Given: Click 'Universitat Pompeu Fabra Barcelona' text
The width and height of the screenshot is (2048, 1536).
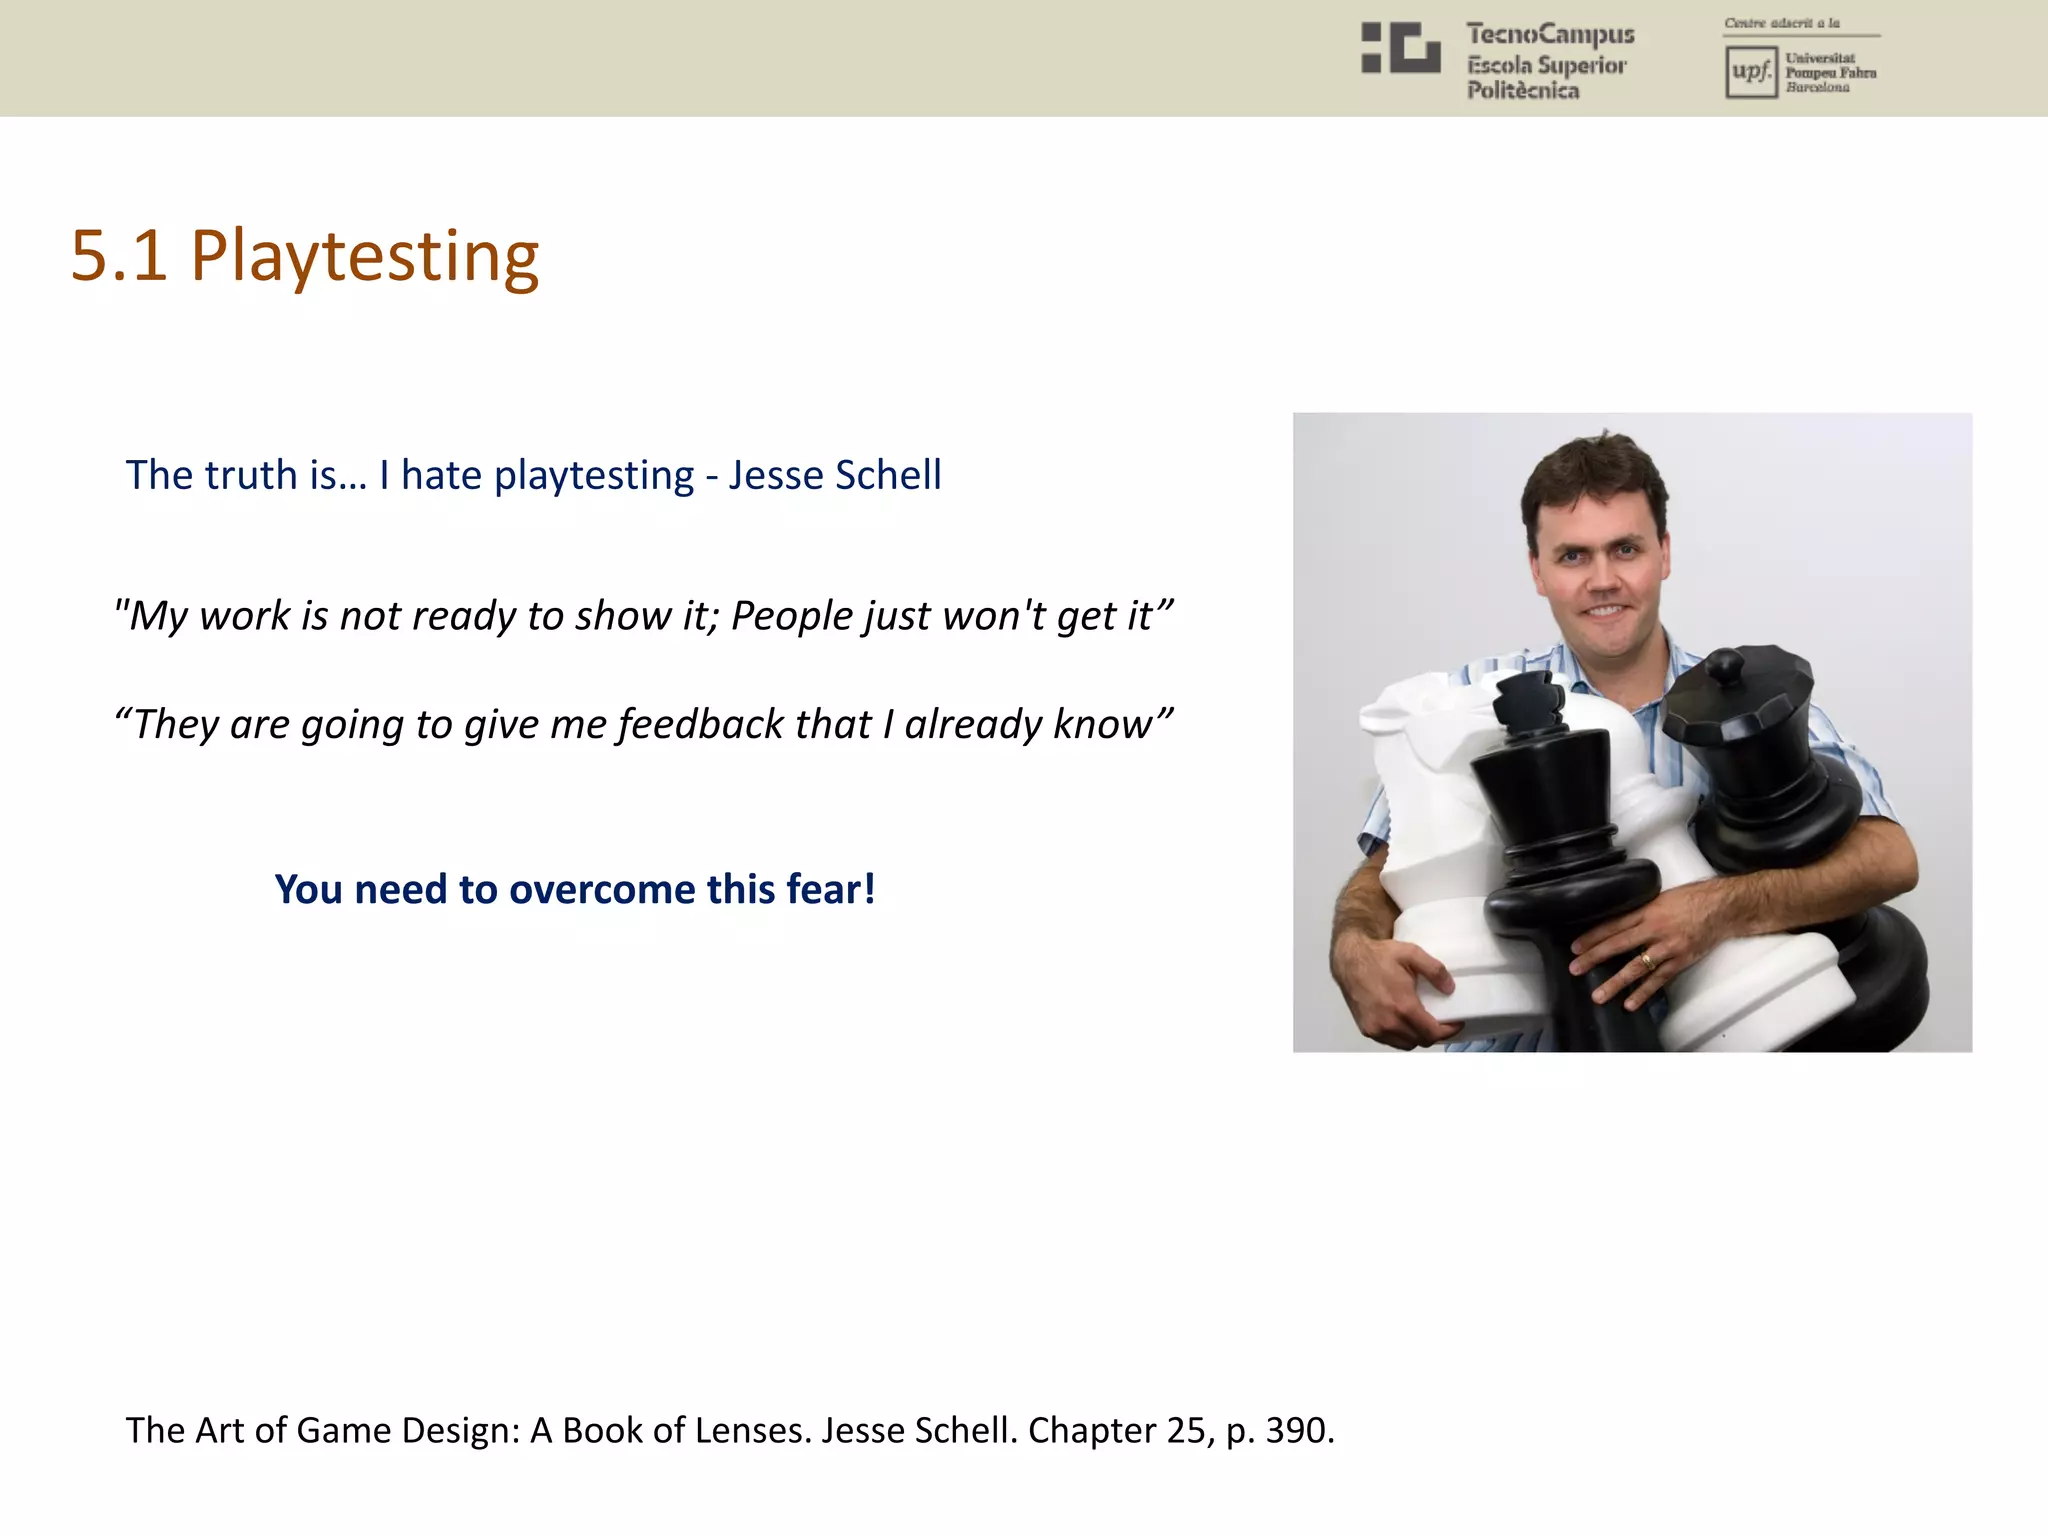Looking at the screenshot, I should click(1831, 73).
